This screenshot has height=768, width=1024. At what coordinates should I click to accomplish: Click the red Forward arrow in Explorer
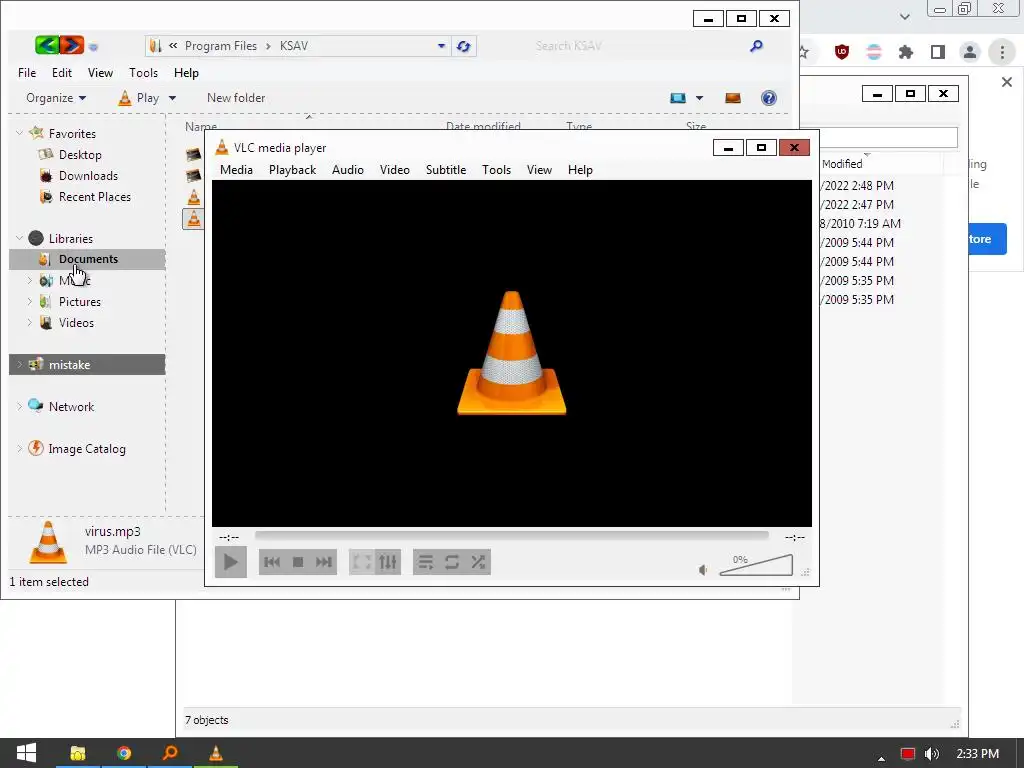[72, 45]
